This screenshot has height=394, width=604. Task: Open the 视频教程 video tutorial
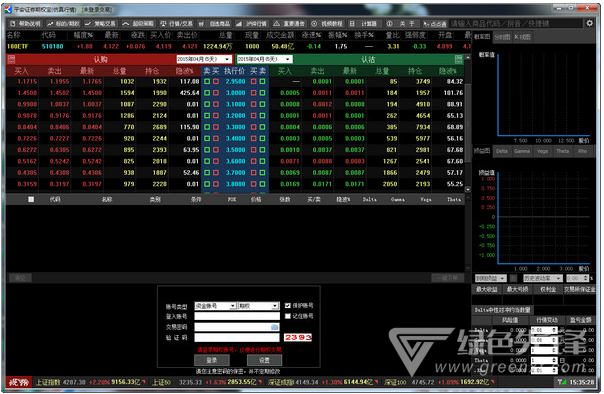tap(327, 23)
